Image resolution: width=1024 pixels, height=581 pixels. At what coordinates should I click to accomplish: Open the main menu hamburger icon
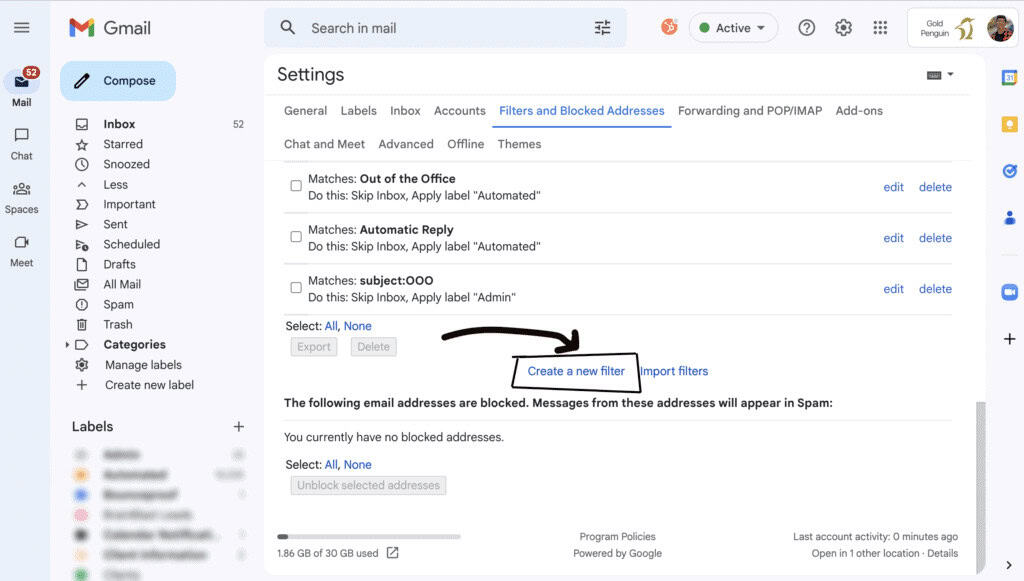pos(21,28)
